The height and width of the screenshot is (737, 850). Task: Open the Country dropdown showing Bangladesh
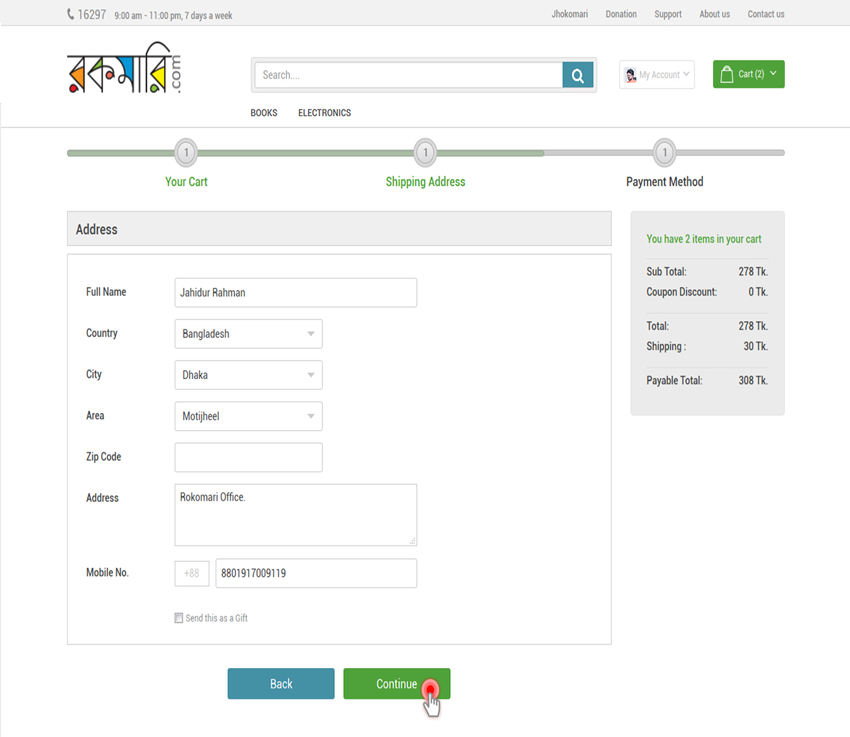(x=248, y=334)
